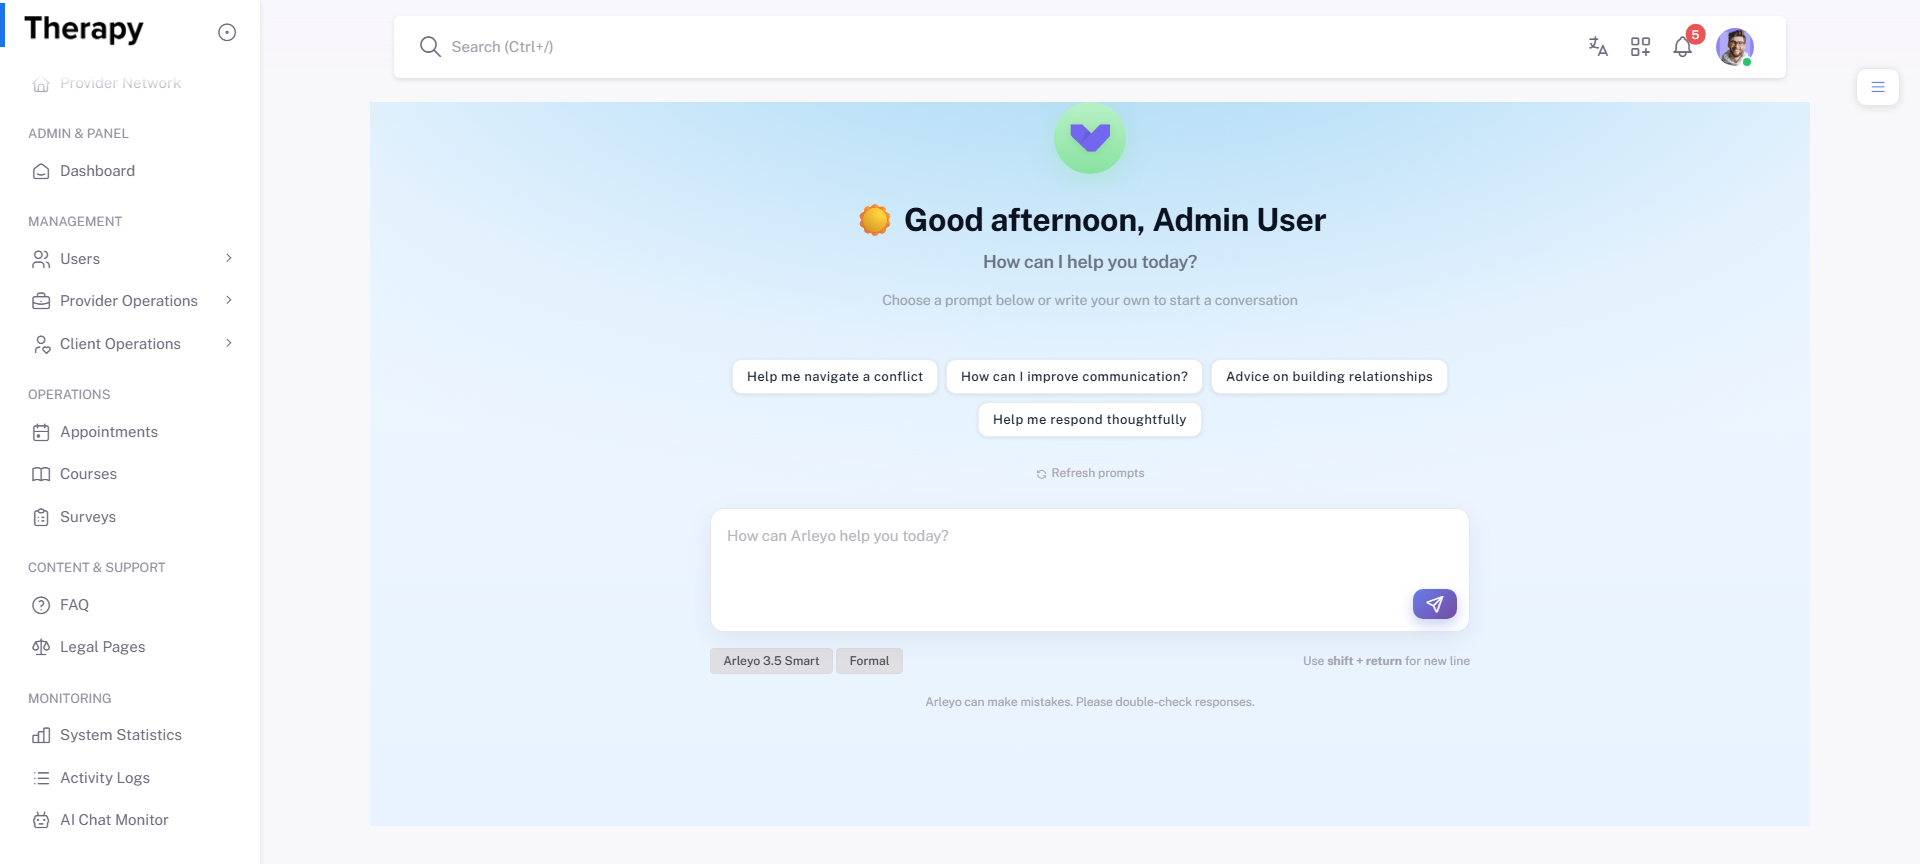The height and width of the screenshot is (864, 1920).
Task: Open FAQ menu item
Action: pyautogui.click(x=130, y=605)
